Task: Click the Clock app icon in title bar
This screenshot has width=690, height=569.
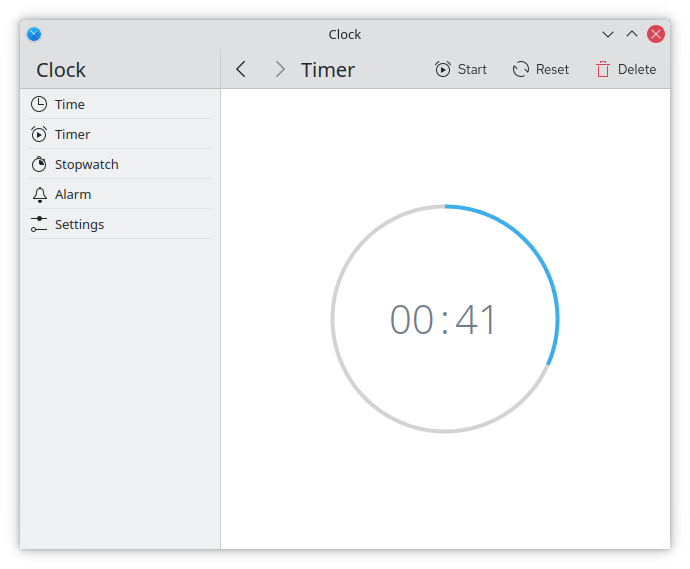Action: coord(34,34)
